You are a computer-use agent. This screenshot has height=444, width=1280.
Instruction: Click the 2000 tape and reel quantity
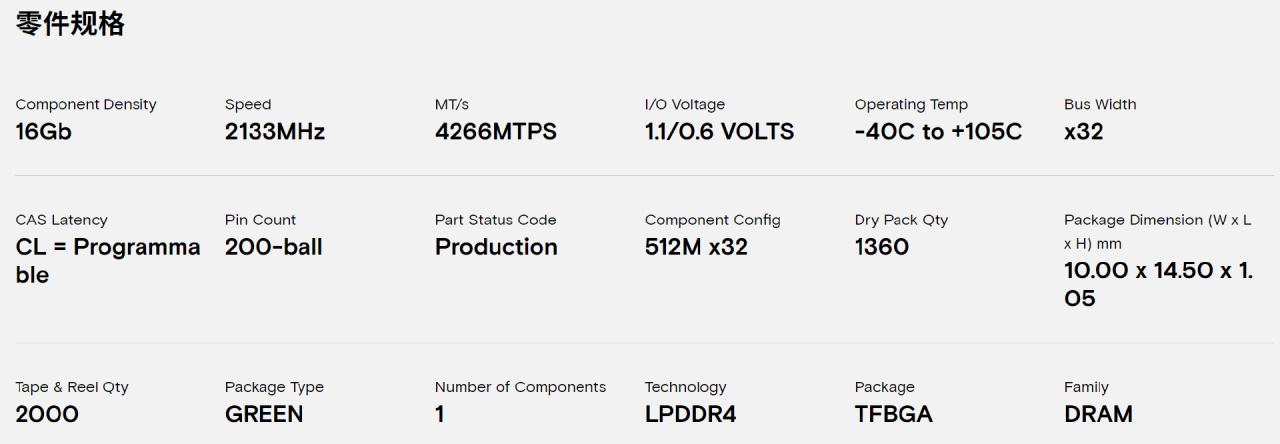tap(47, 414)
